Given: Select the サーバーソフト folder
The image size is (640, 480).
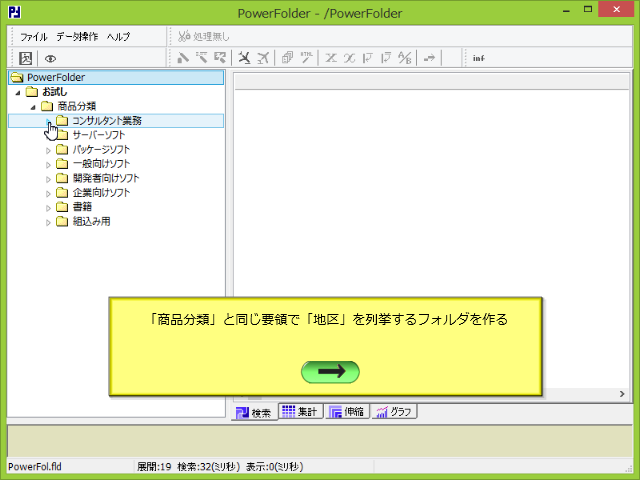Looking at the screenshot, I should (x=98, y=135).
